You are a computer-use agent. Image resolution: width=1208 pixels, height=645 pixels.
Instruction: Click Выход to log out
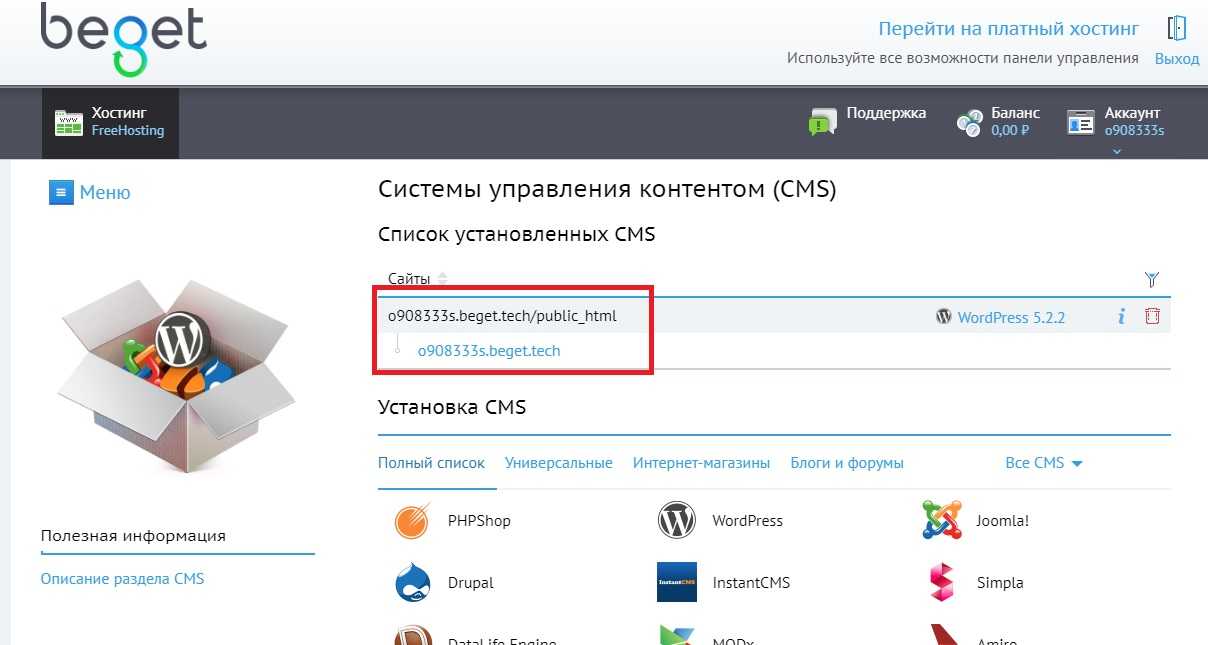pos(1176,58)
